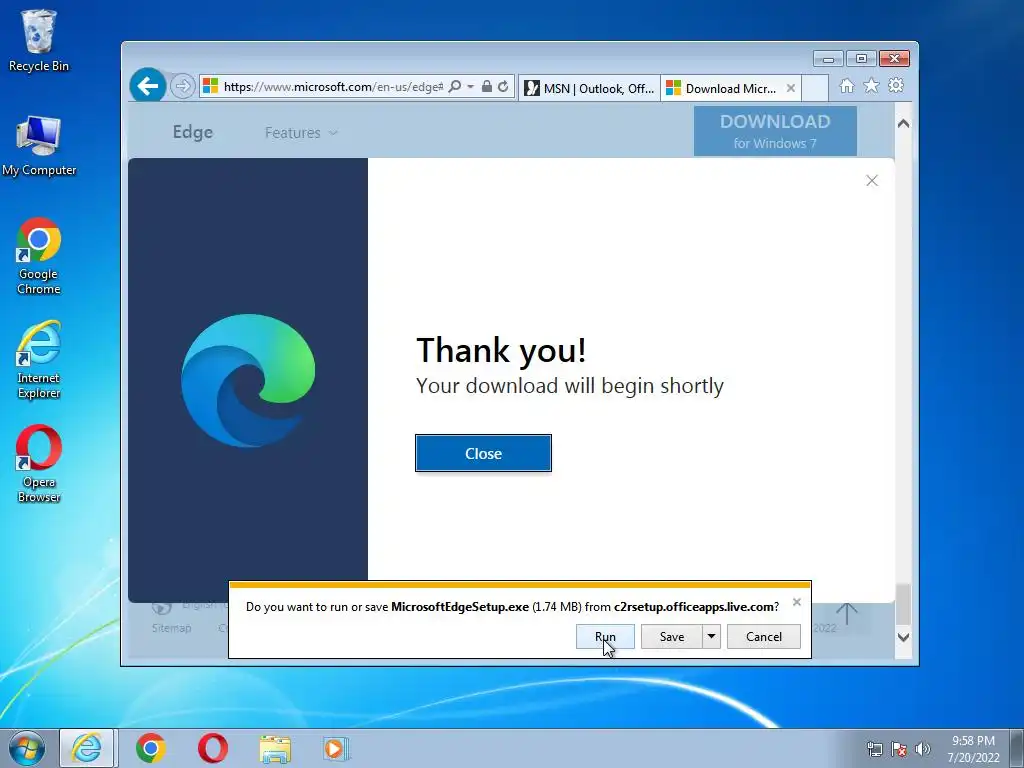Image resolution: width=1024 pixels, height=768 pixels.
Task: Open Windows Explorer folder taskbar icon
Action: 275,749
